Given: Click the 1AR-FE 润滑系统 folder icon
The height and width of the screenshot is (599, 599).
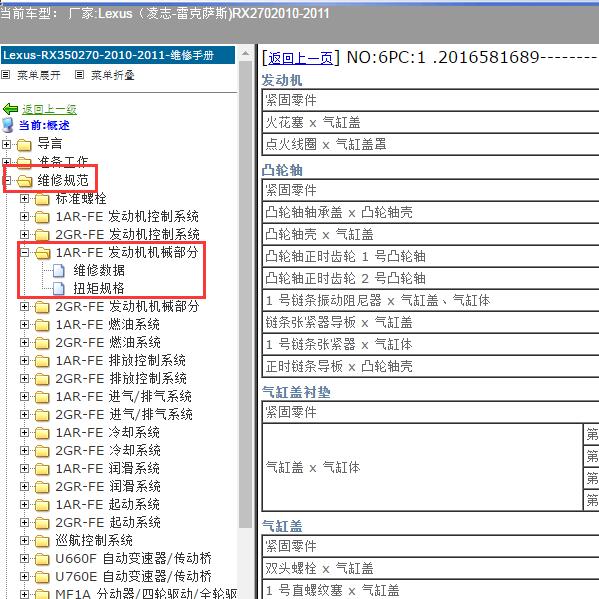Looking at the screenshot, I should (42, 469).
